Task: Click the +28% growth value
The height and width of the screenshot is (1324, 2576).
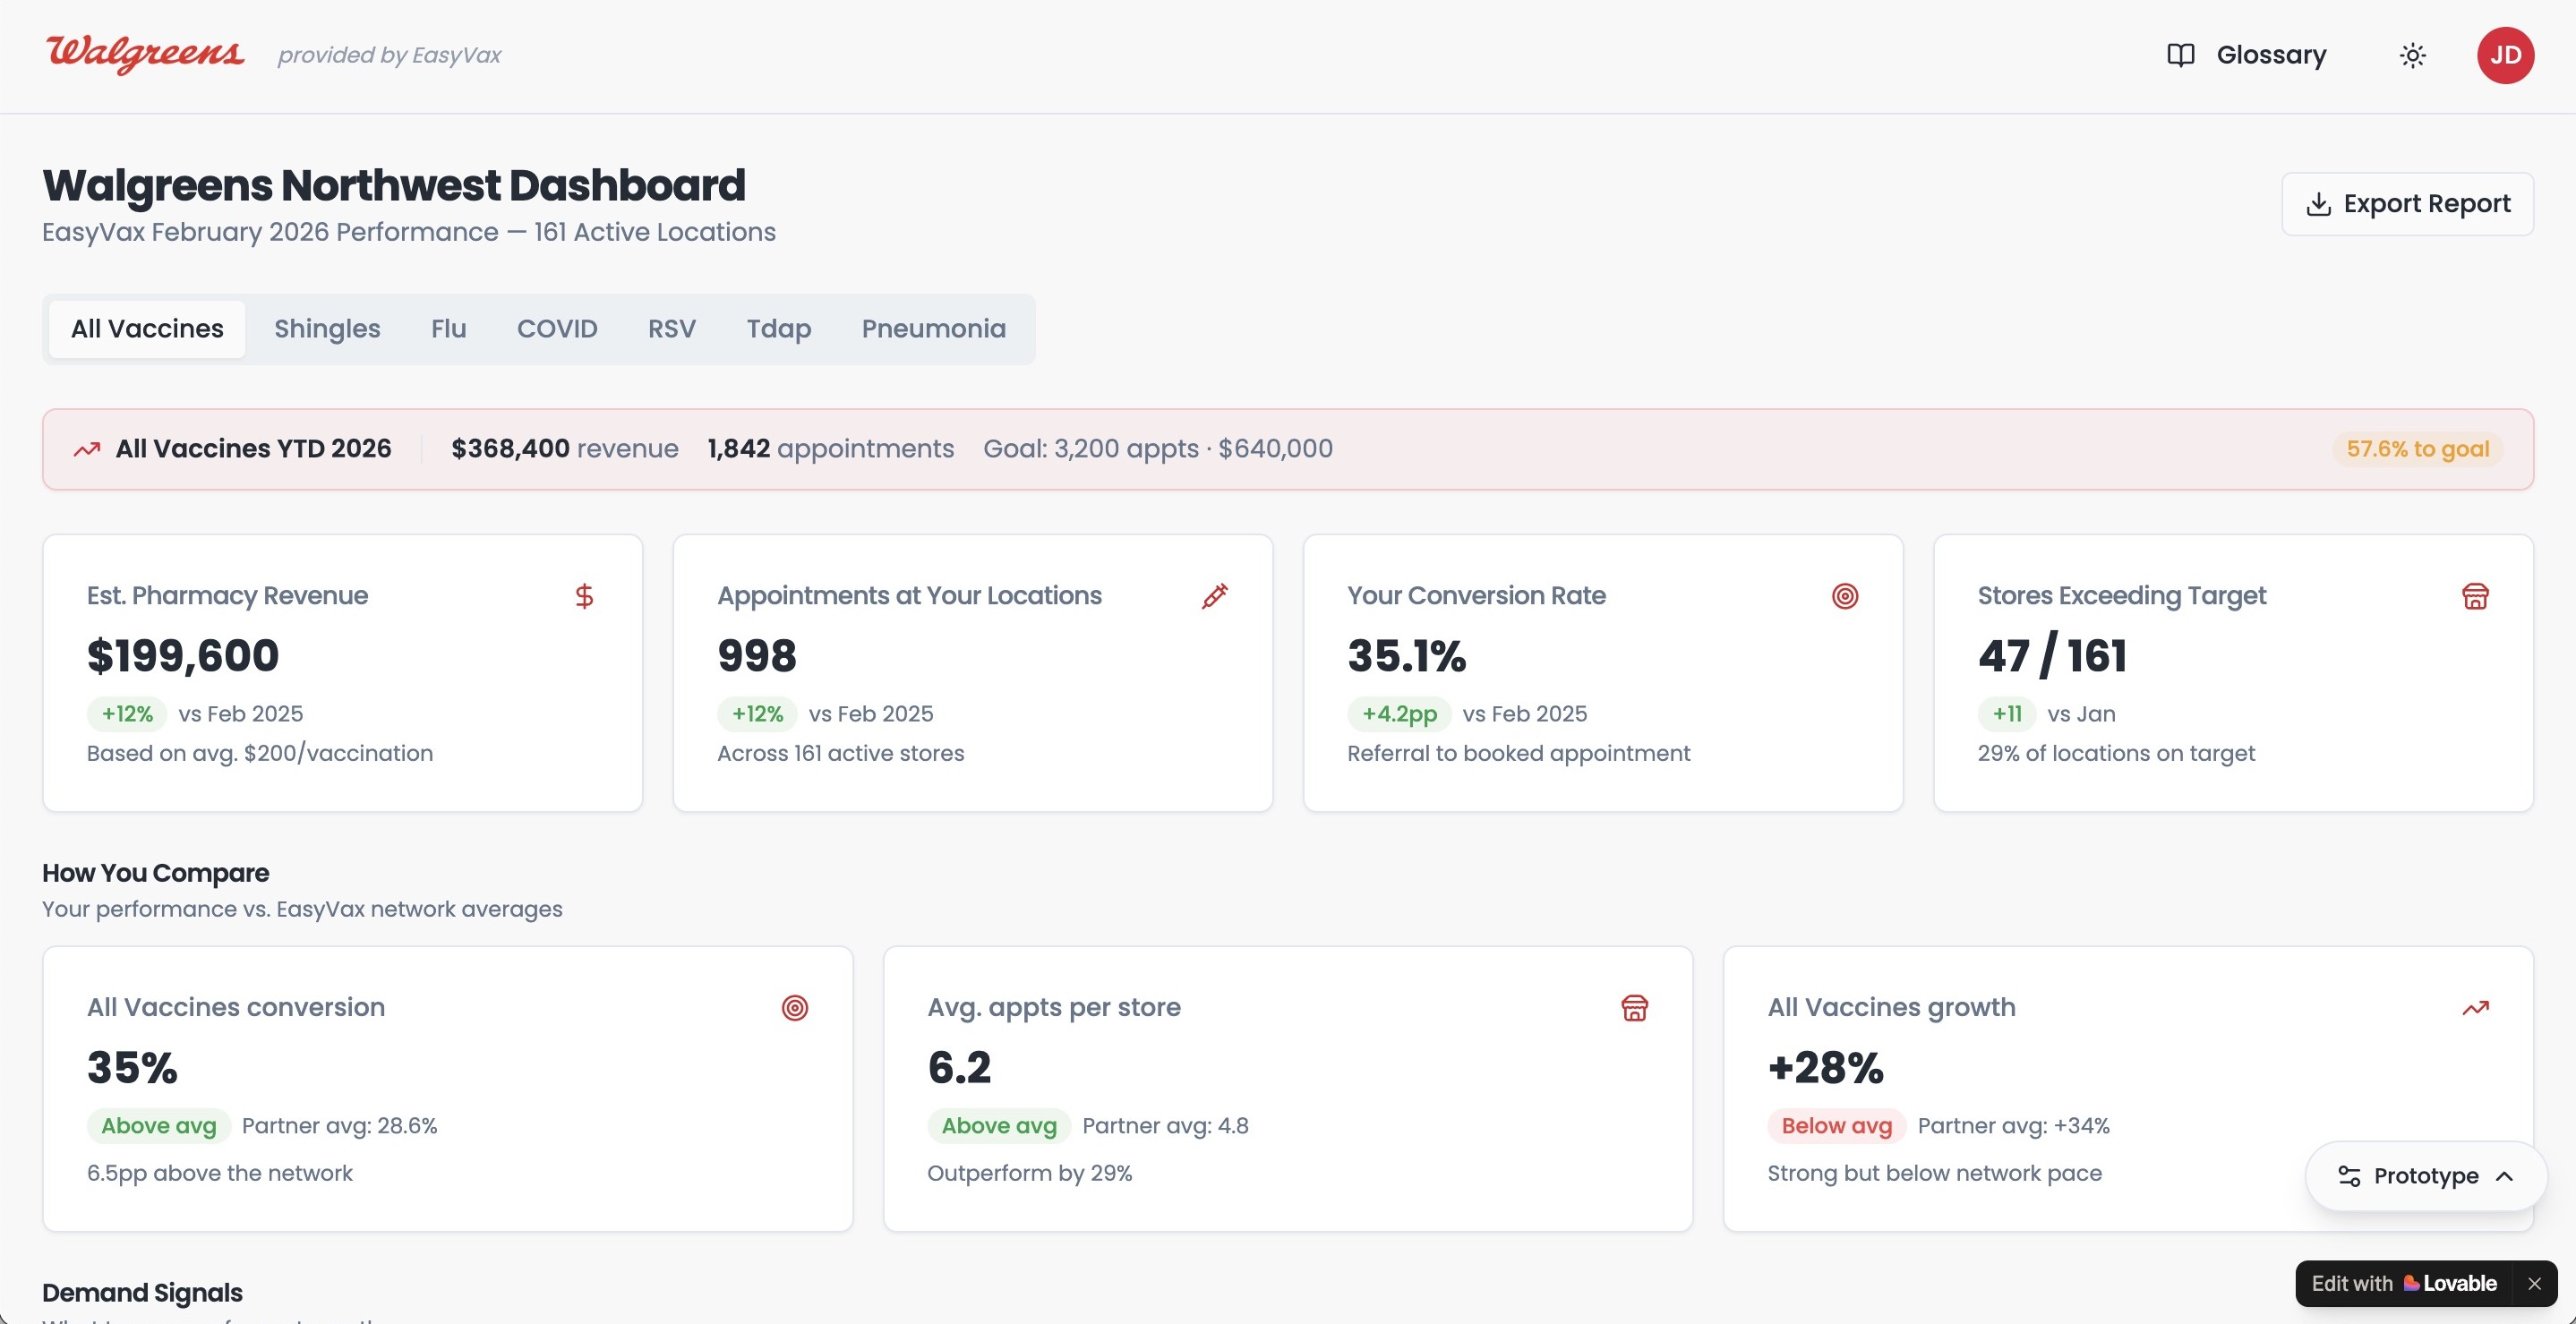Action: pyautogui.click(x=1826, y=1068)
